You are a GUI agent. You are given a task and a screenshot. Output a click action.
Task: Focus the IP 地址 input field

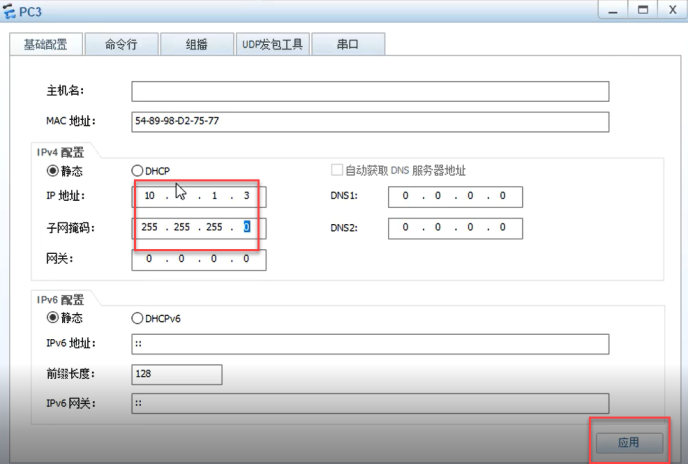[x=198, y=196]
